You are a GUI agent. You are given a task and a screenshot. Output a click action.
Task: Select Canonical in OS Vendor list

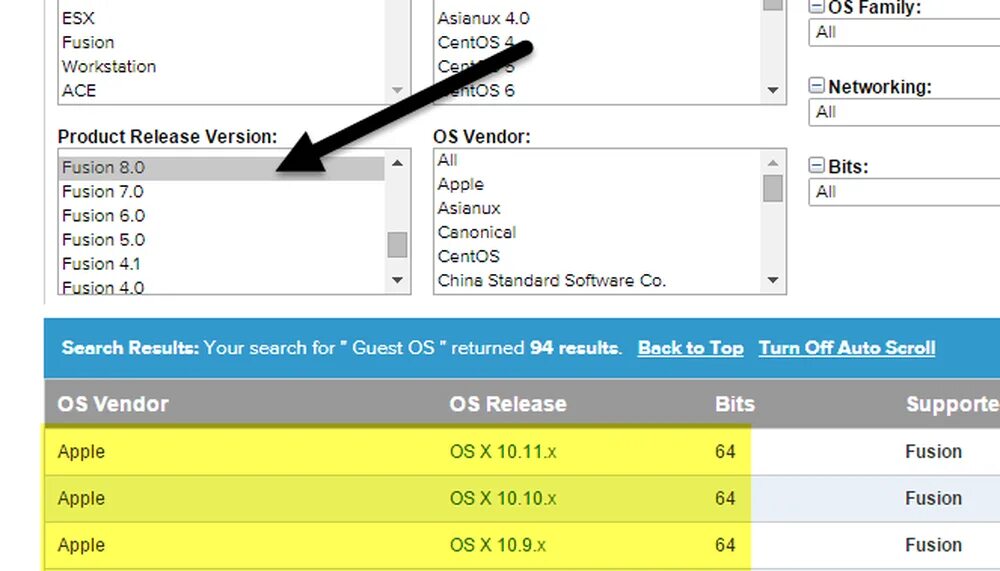(x=476, y=232)
